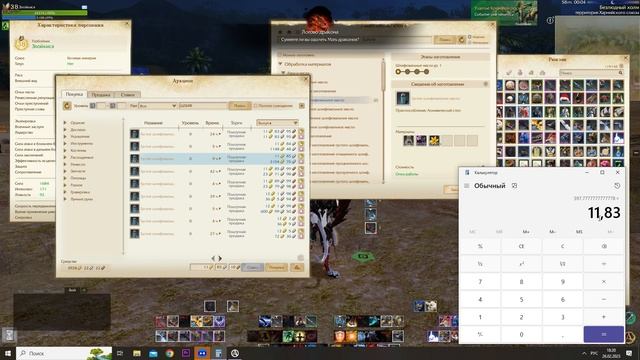The image size is (640, 360).
Task: Click info icon in Сведения об изготовлении header
Action: 486,84
